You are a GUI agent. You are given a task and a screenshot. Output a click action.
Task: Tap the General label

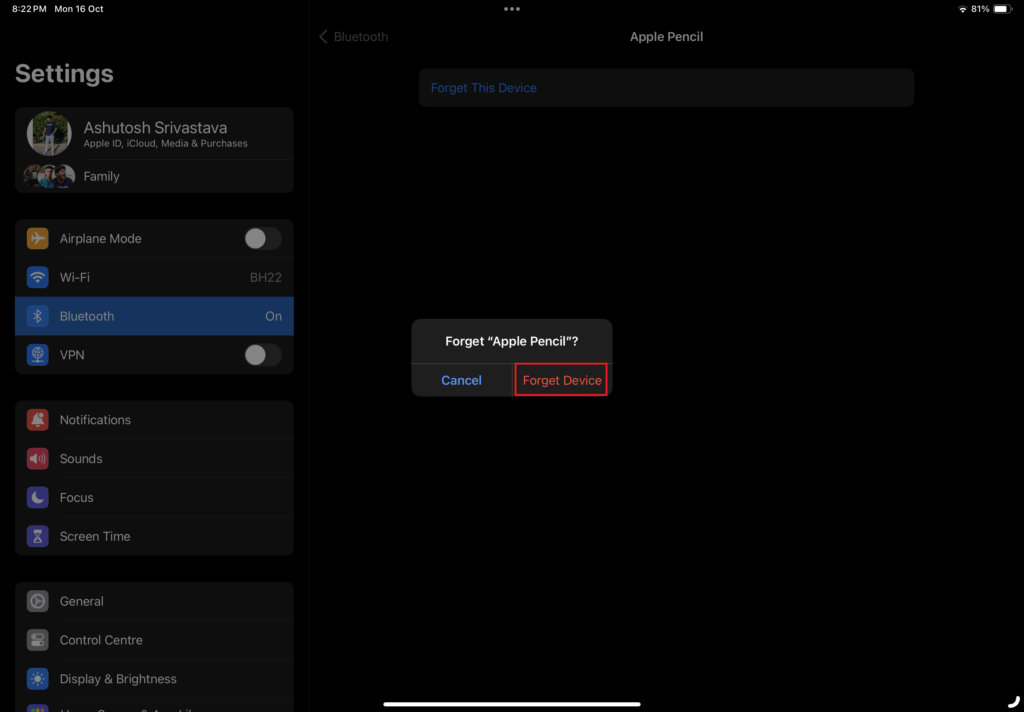pos(82,601)
